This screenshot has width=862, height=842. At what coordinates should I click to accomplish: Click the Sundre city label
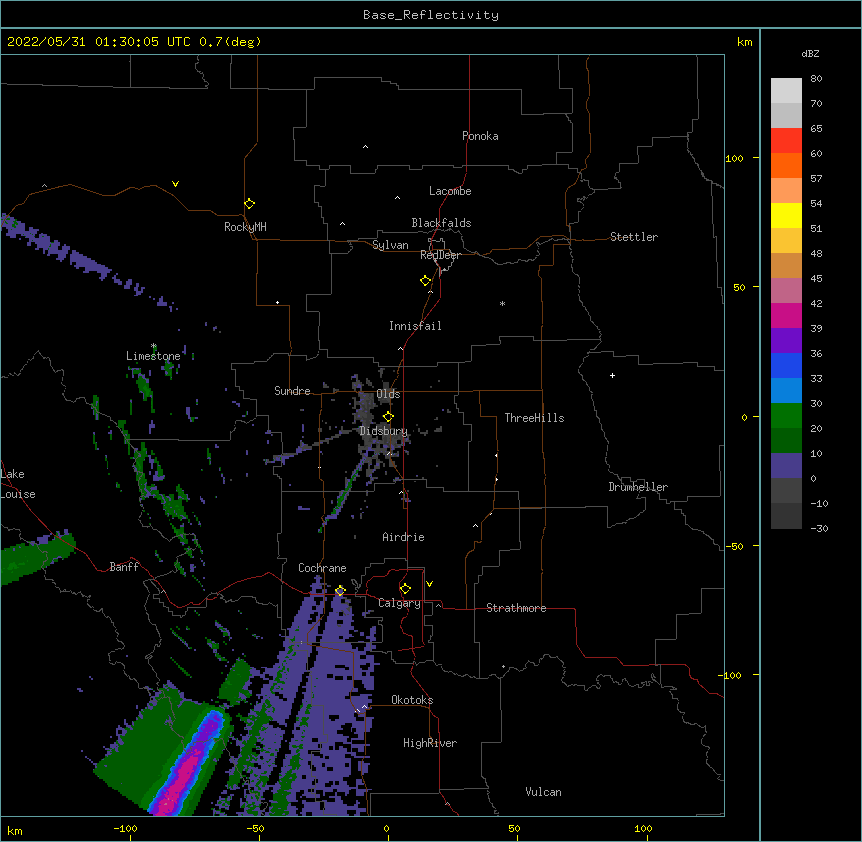tap(292, 391)
